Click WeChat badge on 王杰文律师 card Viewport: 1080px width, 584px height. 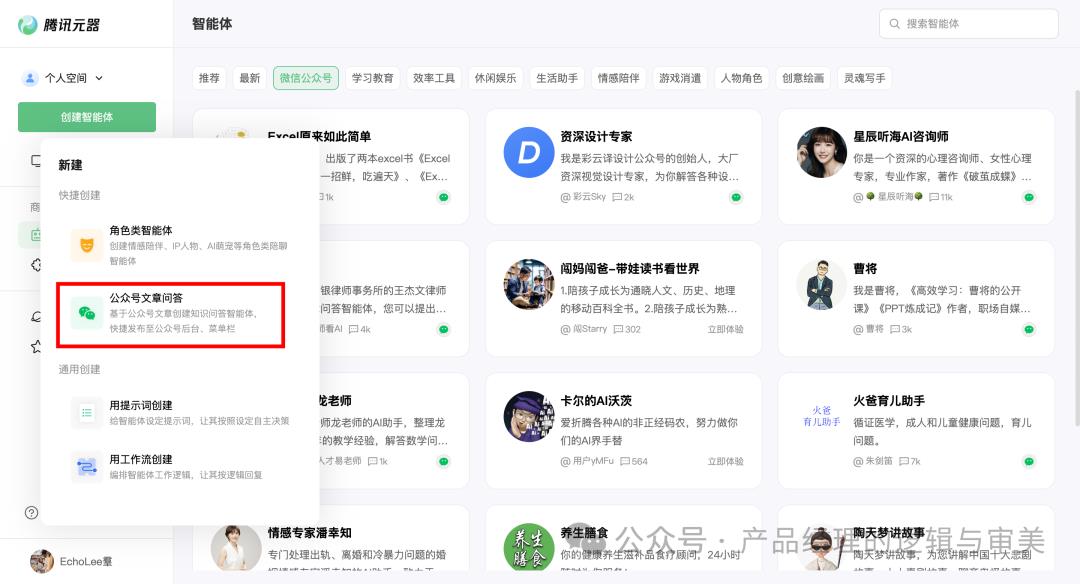pyautogui.click(x=444, y=329)
